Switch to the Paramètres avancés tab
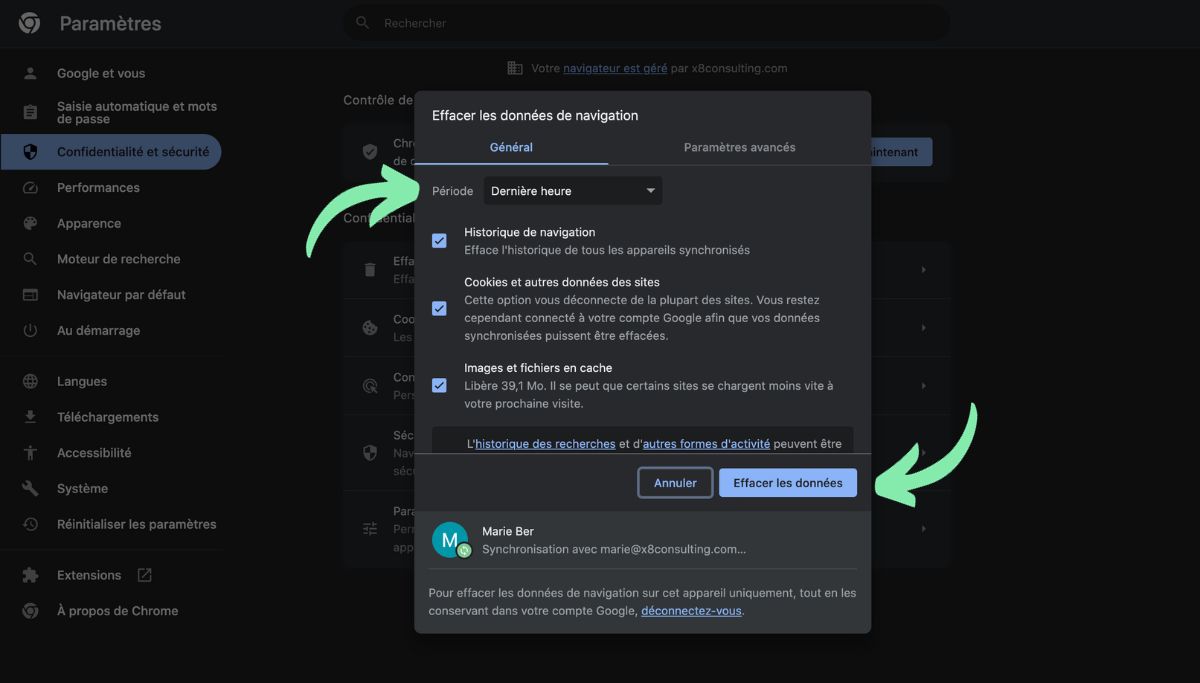1200x683 pixels. coord(740,147)
